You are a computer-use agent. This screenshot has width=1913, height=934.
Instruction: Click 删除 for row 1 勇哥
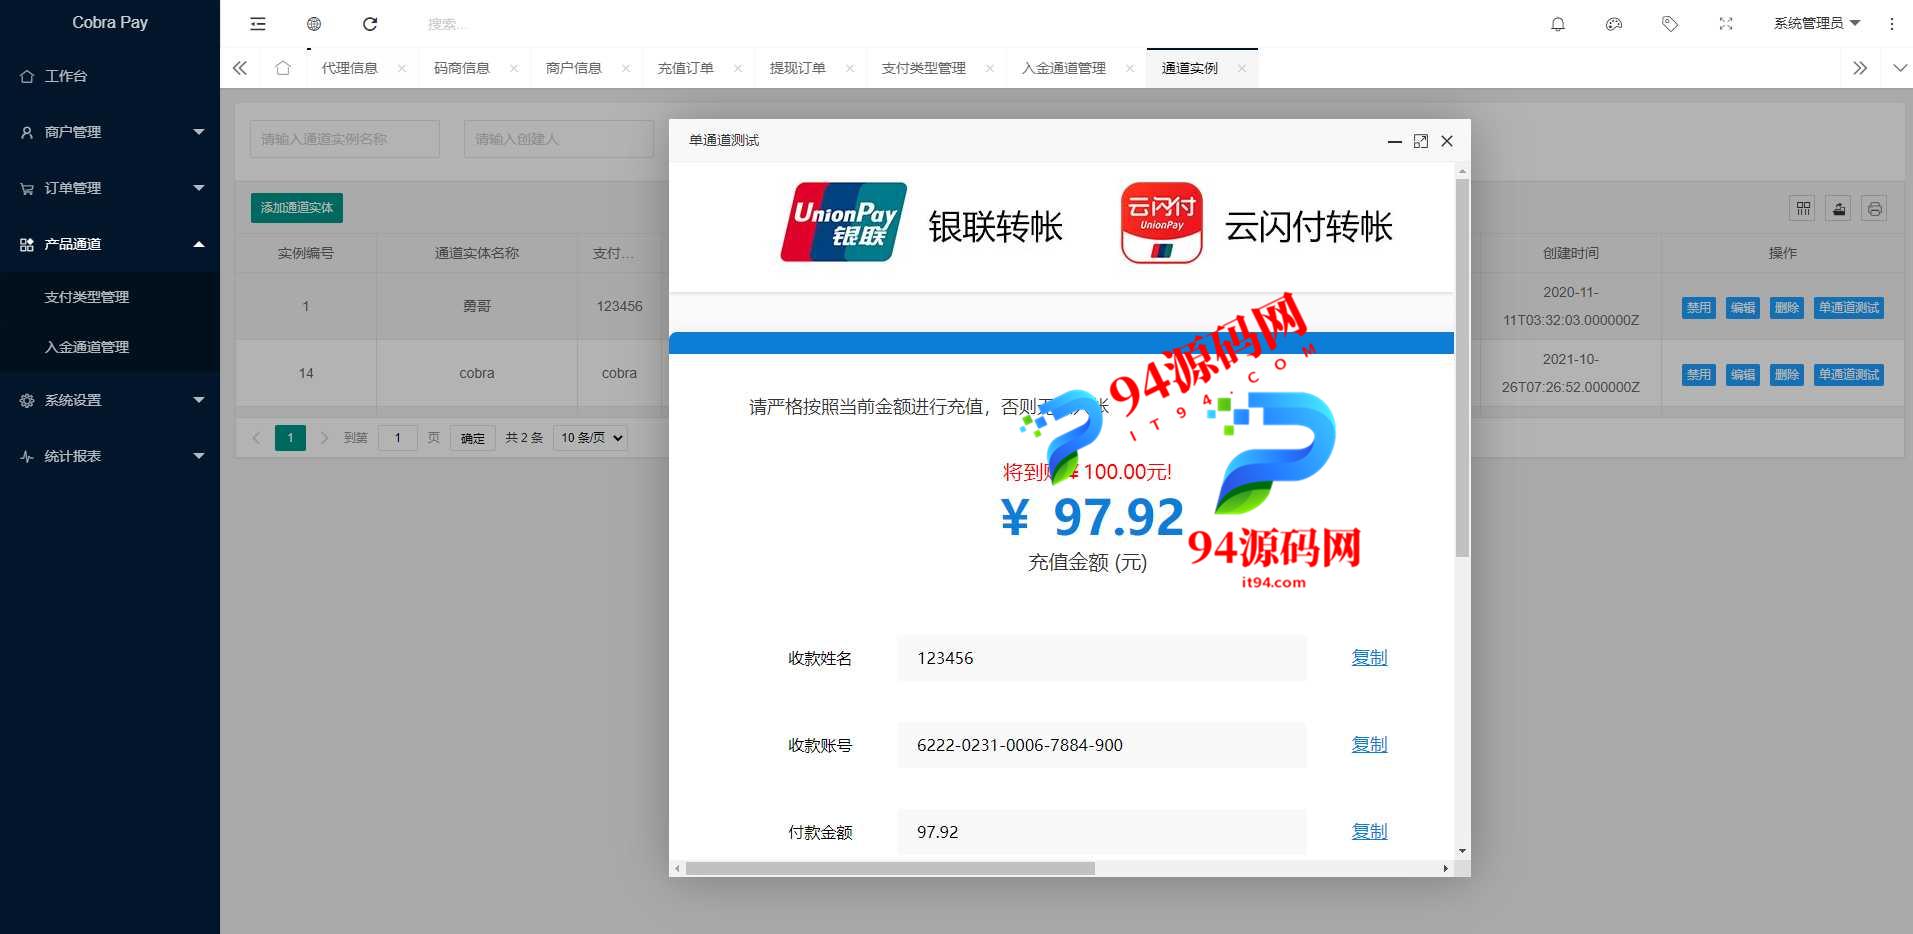[1787, 308]
